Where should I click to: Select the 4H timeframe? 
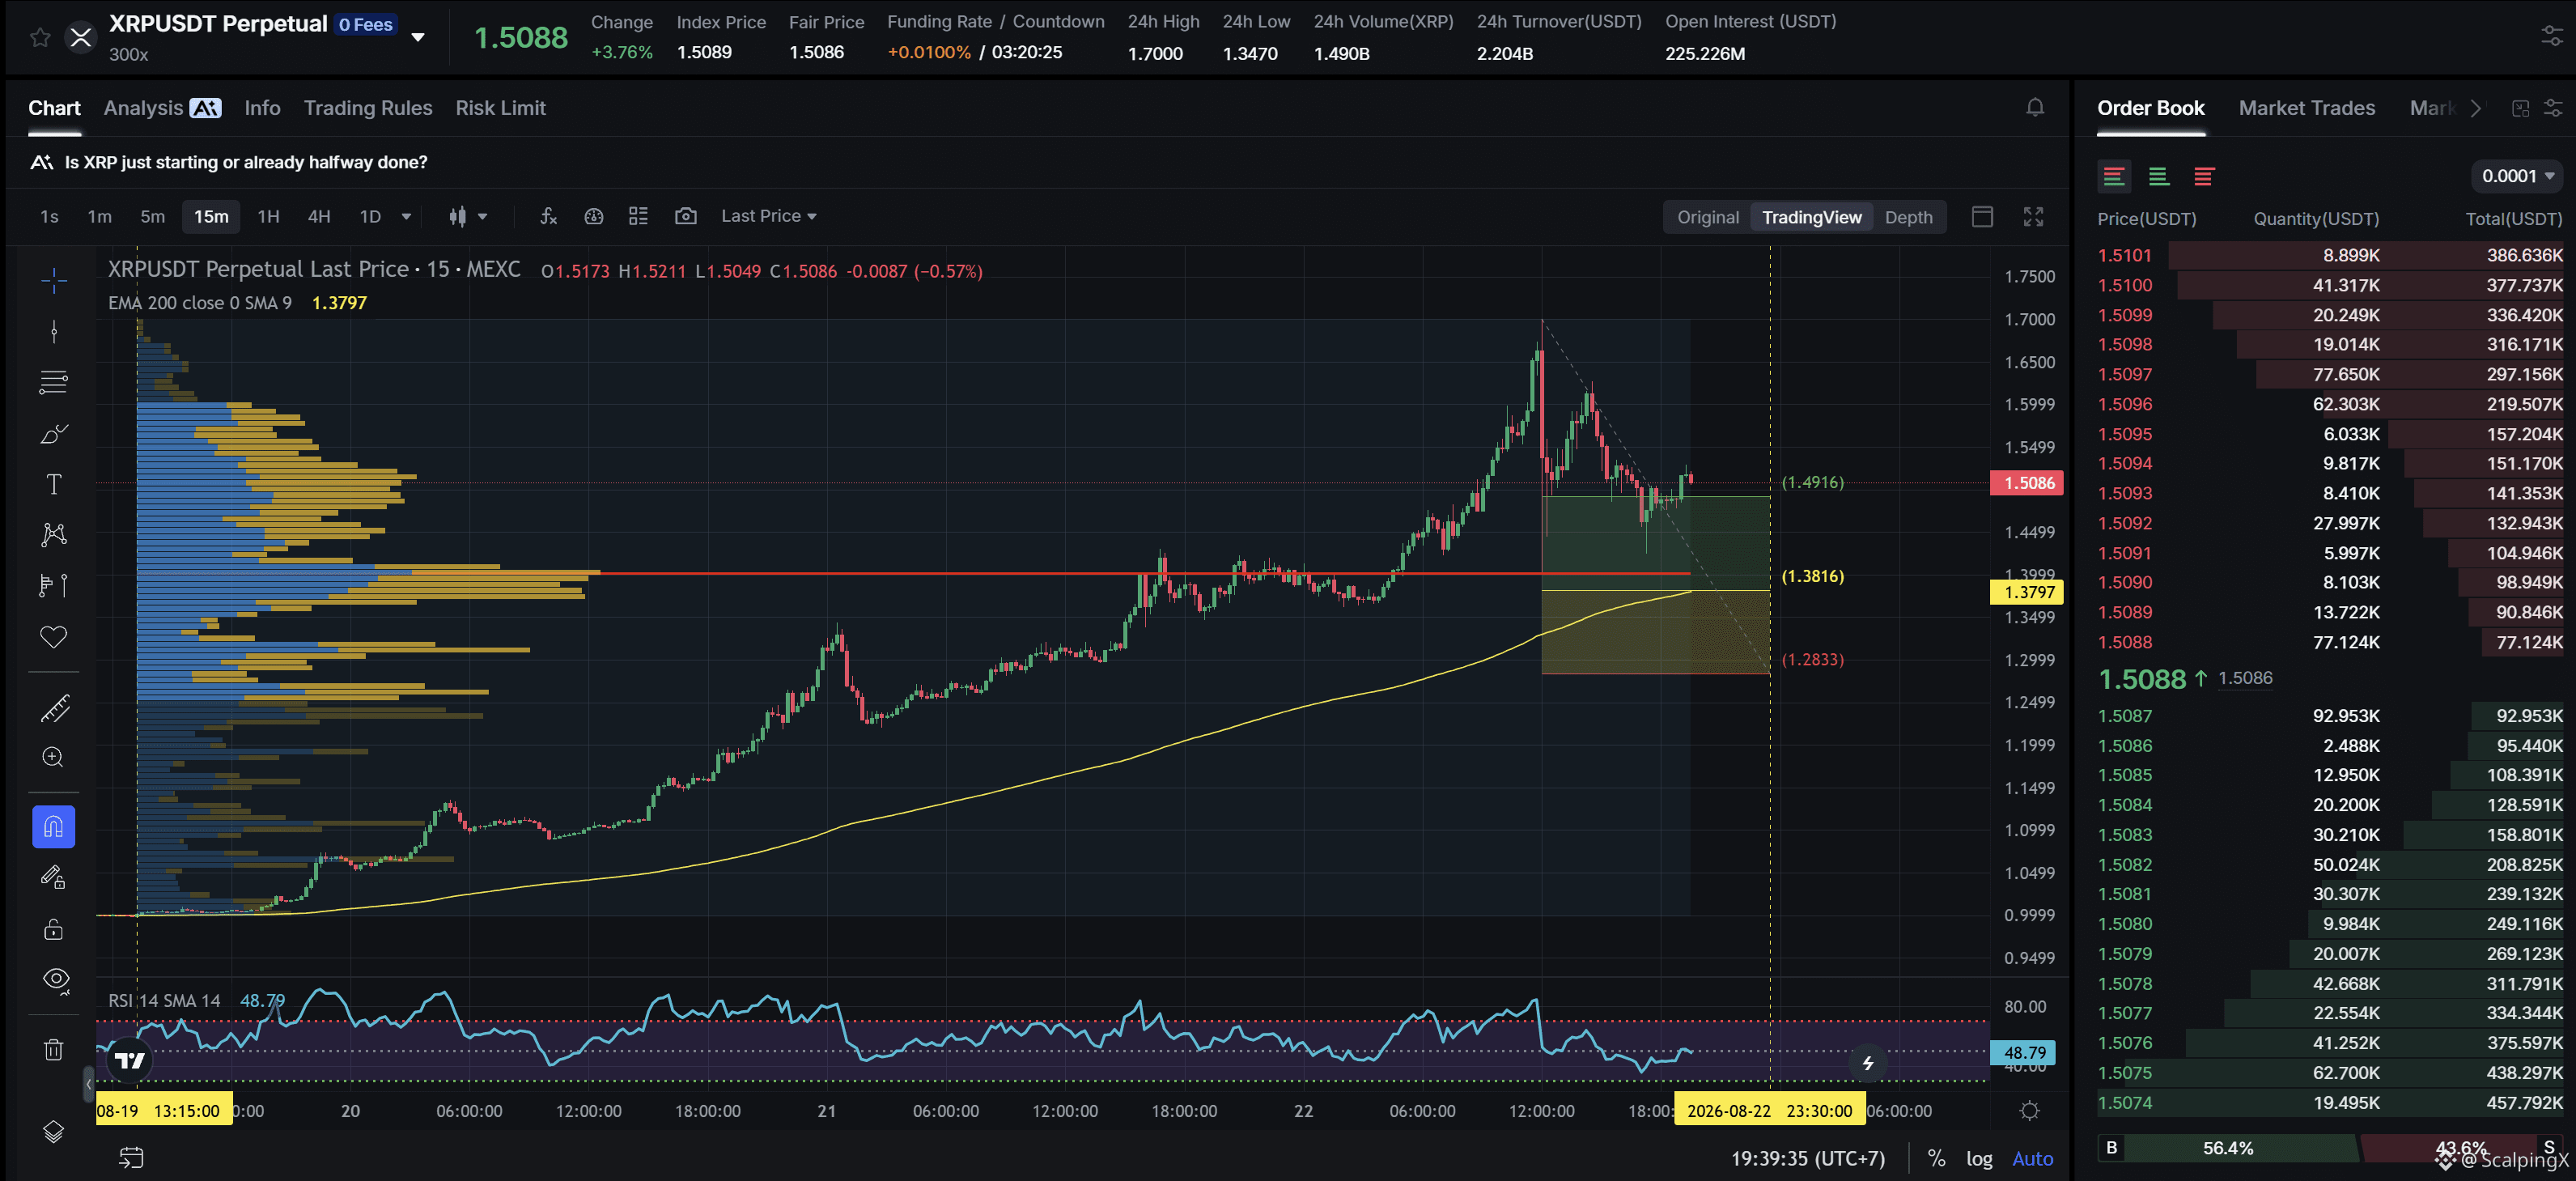pyautogui.click(x=318, y=216)
